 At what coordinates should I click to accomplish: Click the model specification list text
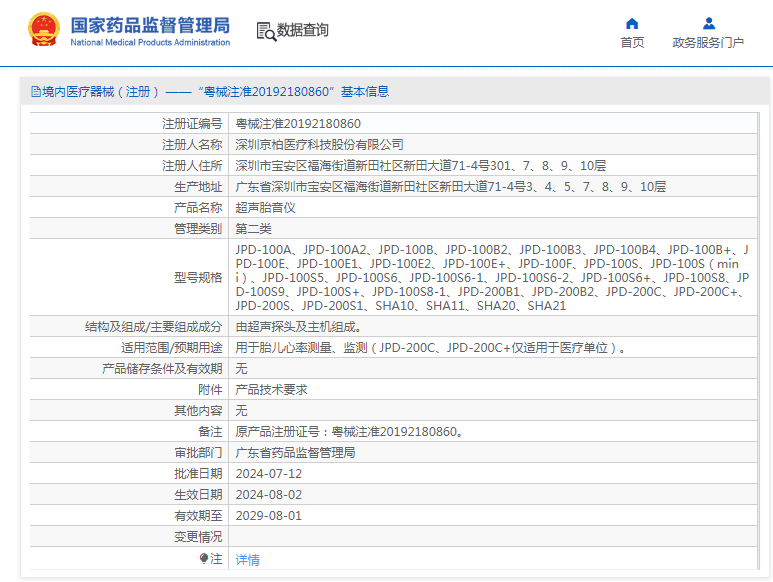[492, 277]
